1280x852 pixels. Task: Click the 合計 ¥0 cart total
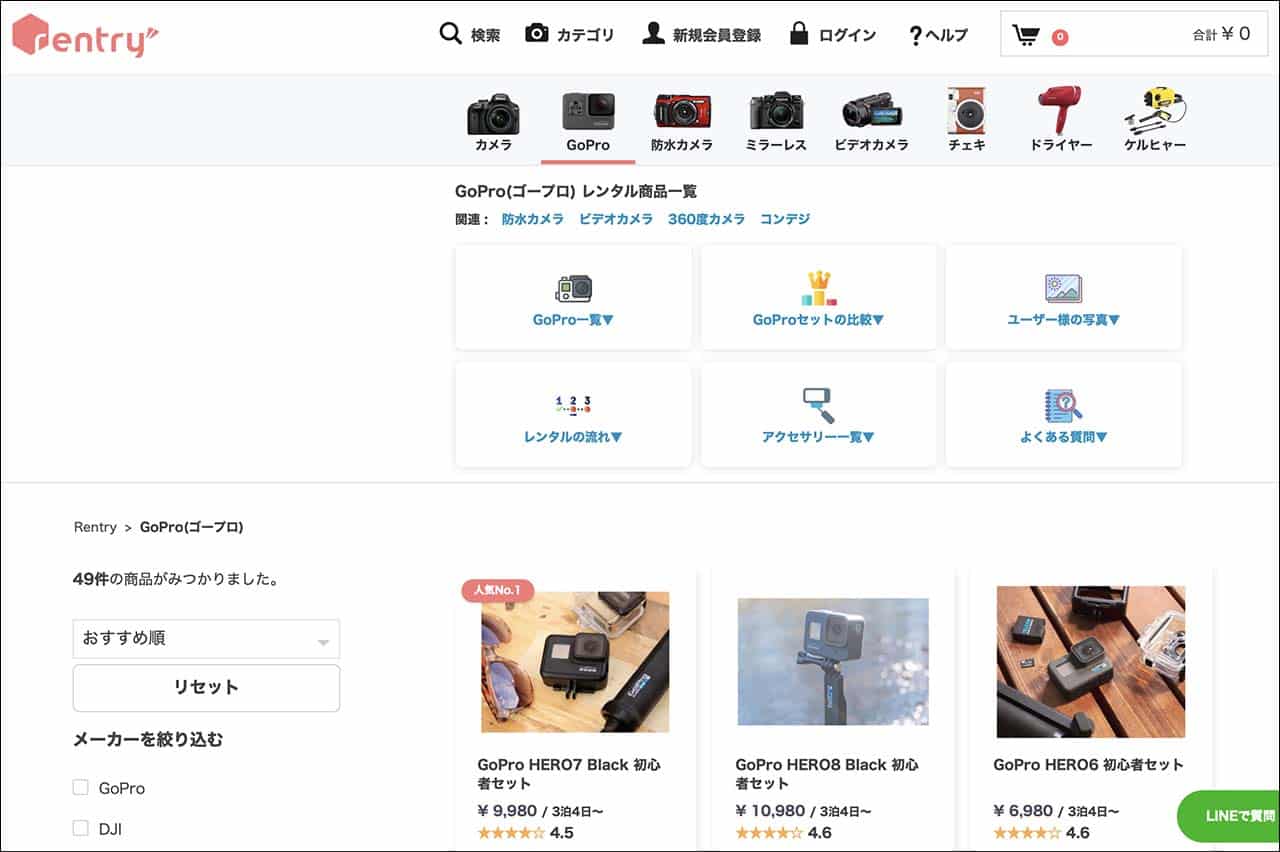[1221, 34]
